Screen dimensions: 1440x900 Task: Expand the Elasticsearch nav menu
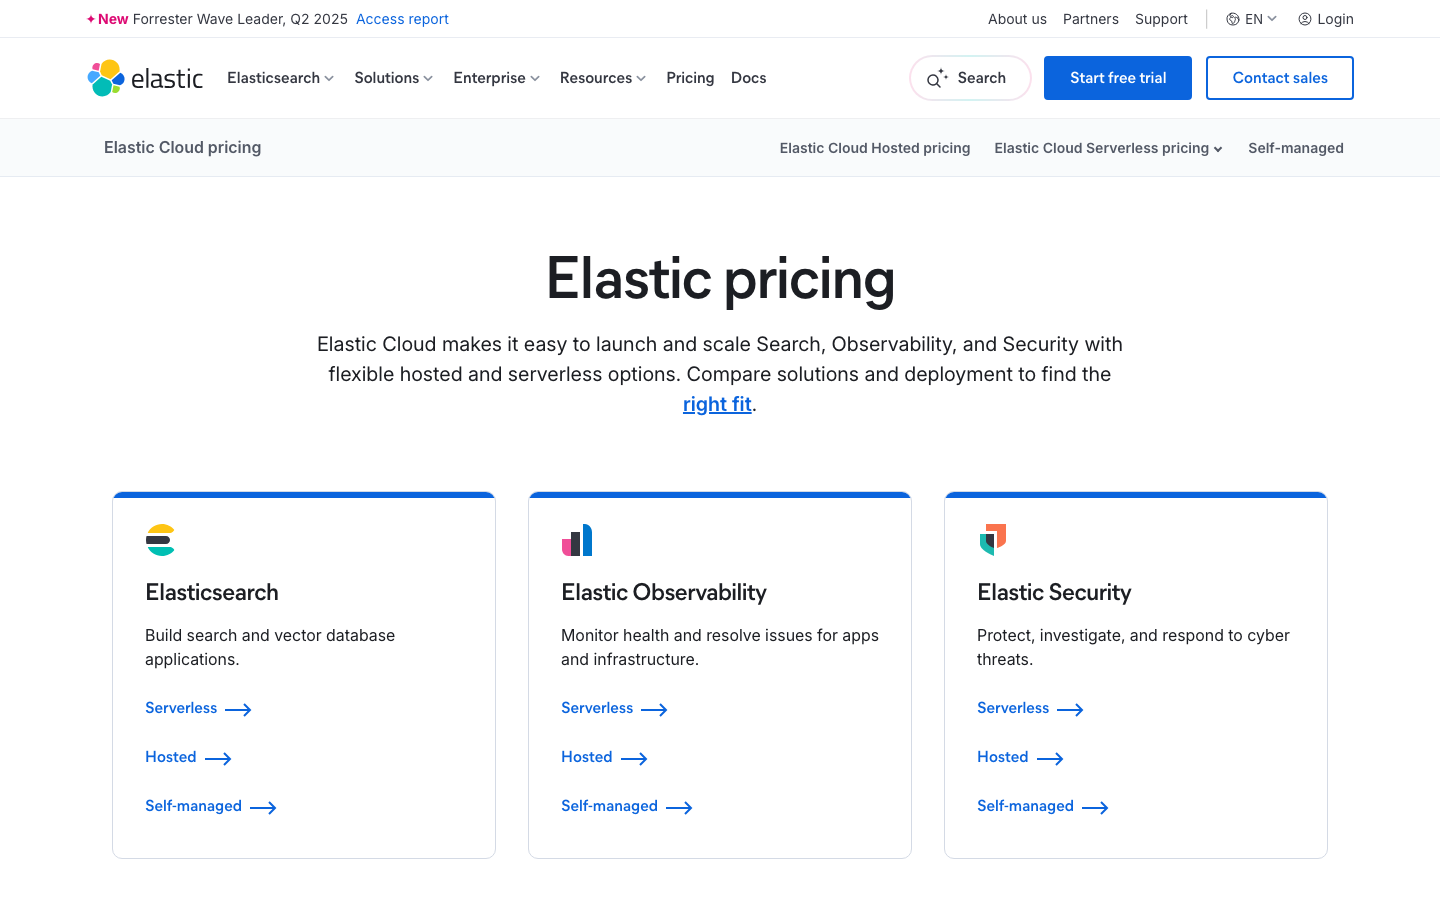coord(280,78)
